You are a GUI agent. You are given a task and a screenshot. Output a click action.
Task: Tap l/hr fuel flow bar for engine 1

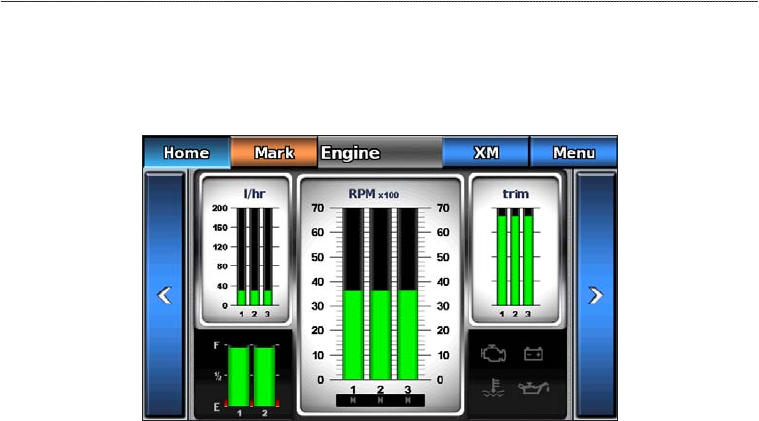pyautogui.click(x=242, y=257)
